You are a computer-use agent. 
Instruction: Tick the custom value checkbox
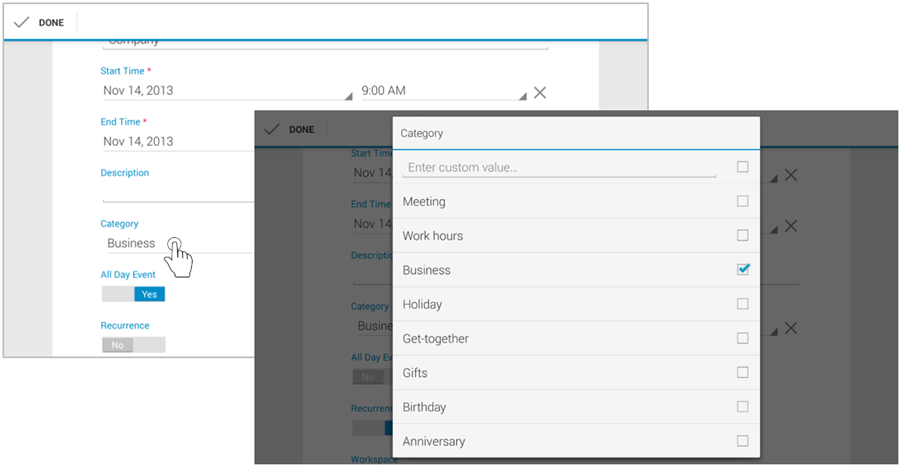742,167
